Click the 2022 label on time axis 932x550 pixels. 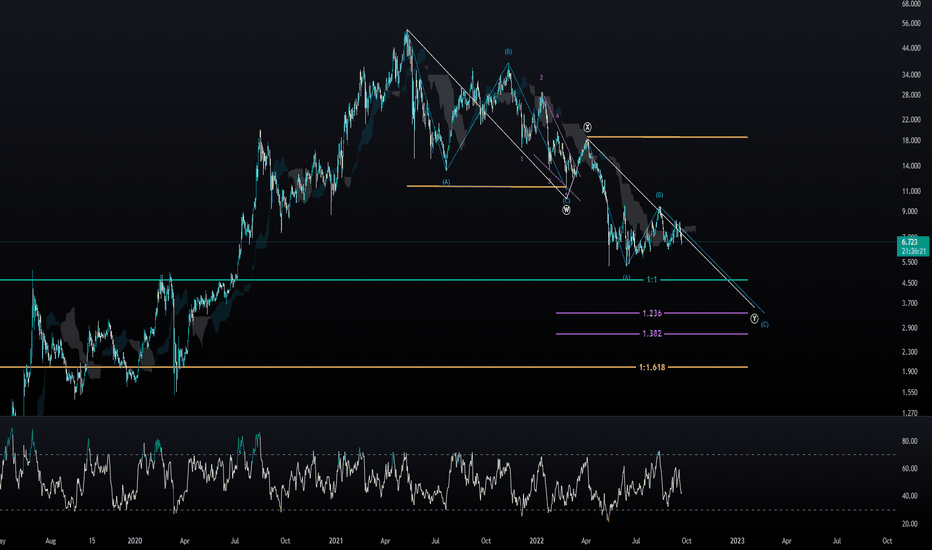tap(537, 541)
